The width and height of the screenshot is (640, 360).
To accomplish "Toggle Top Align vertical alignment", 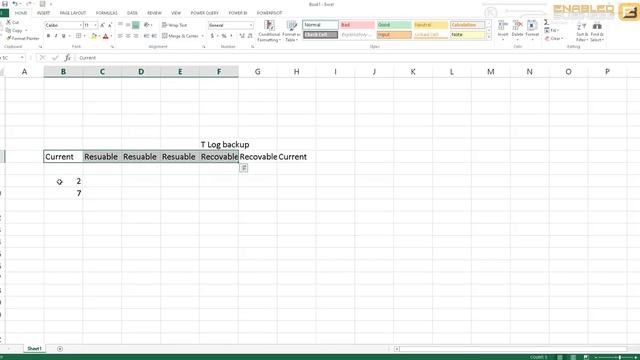I will pyautogui.click(x=120, y=25).
